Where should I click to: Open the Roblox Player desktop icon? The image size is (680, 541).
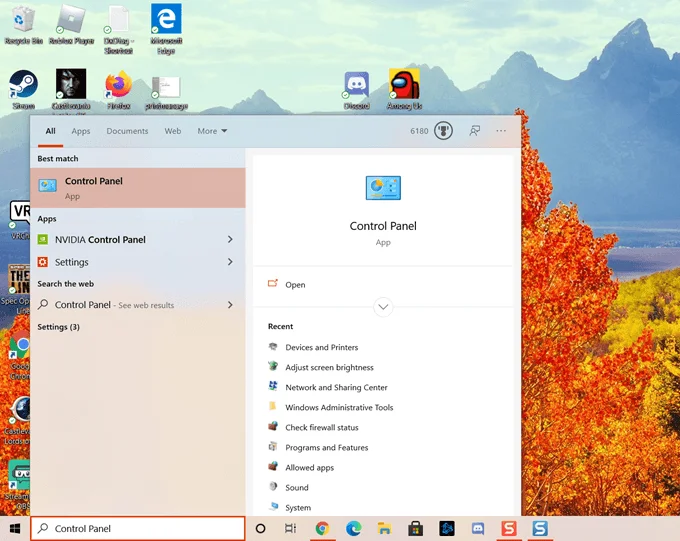point(72,24)
